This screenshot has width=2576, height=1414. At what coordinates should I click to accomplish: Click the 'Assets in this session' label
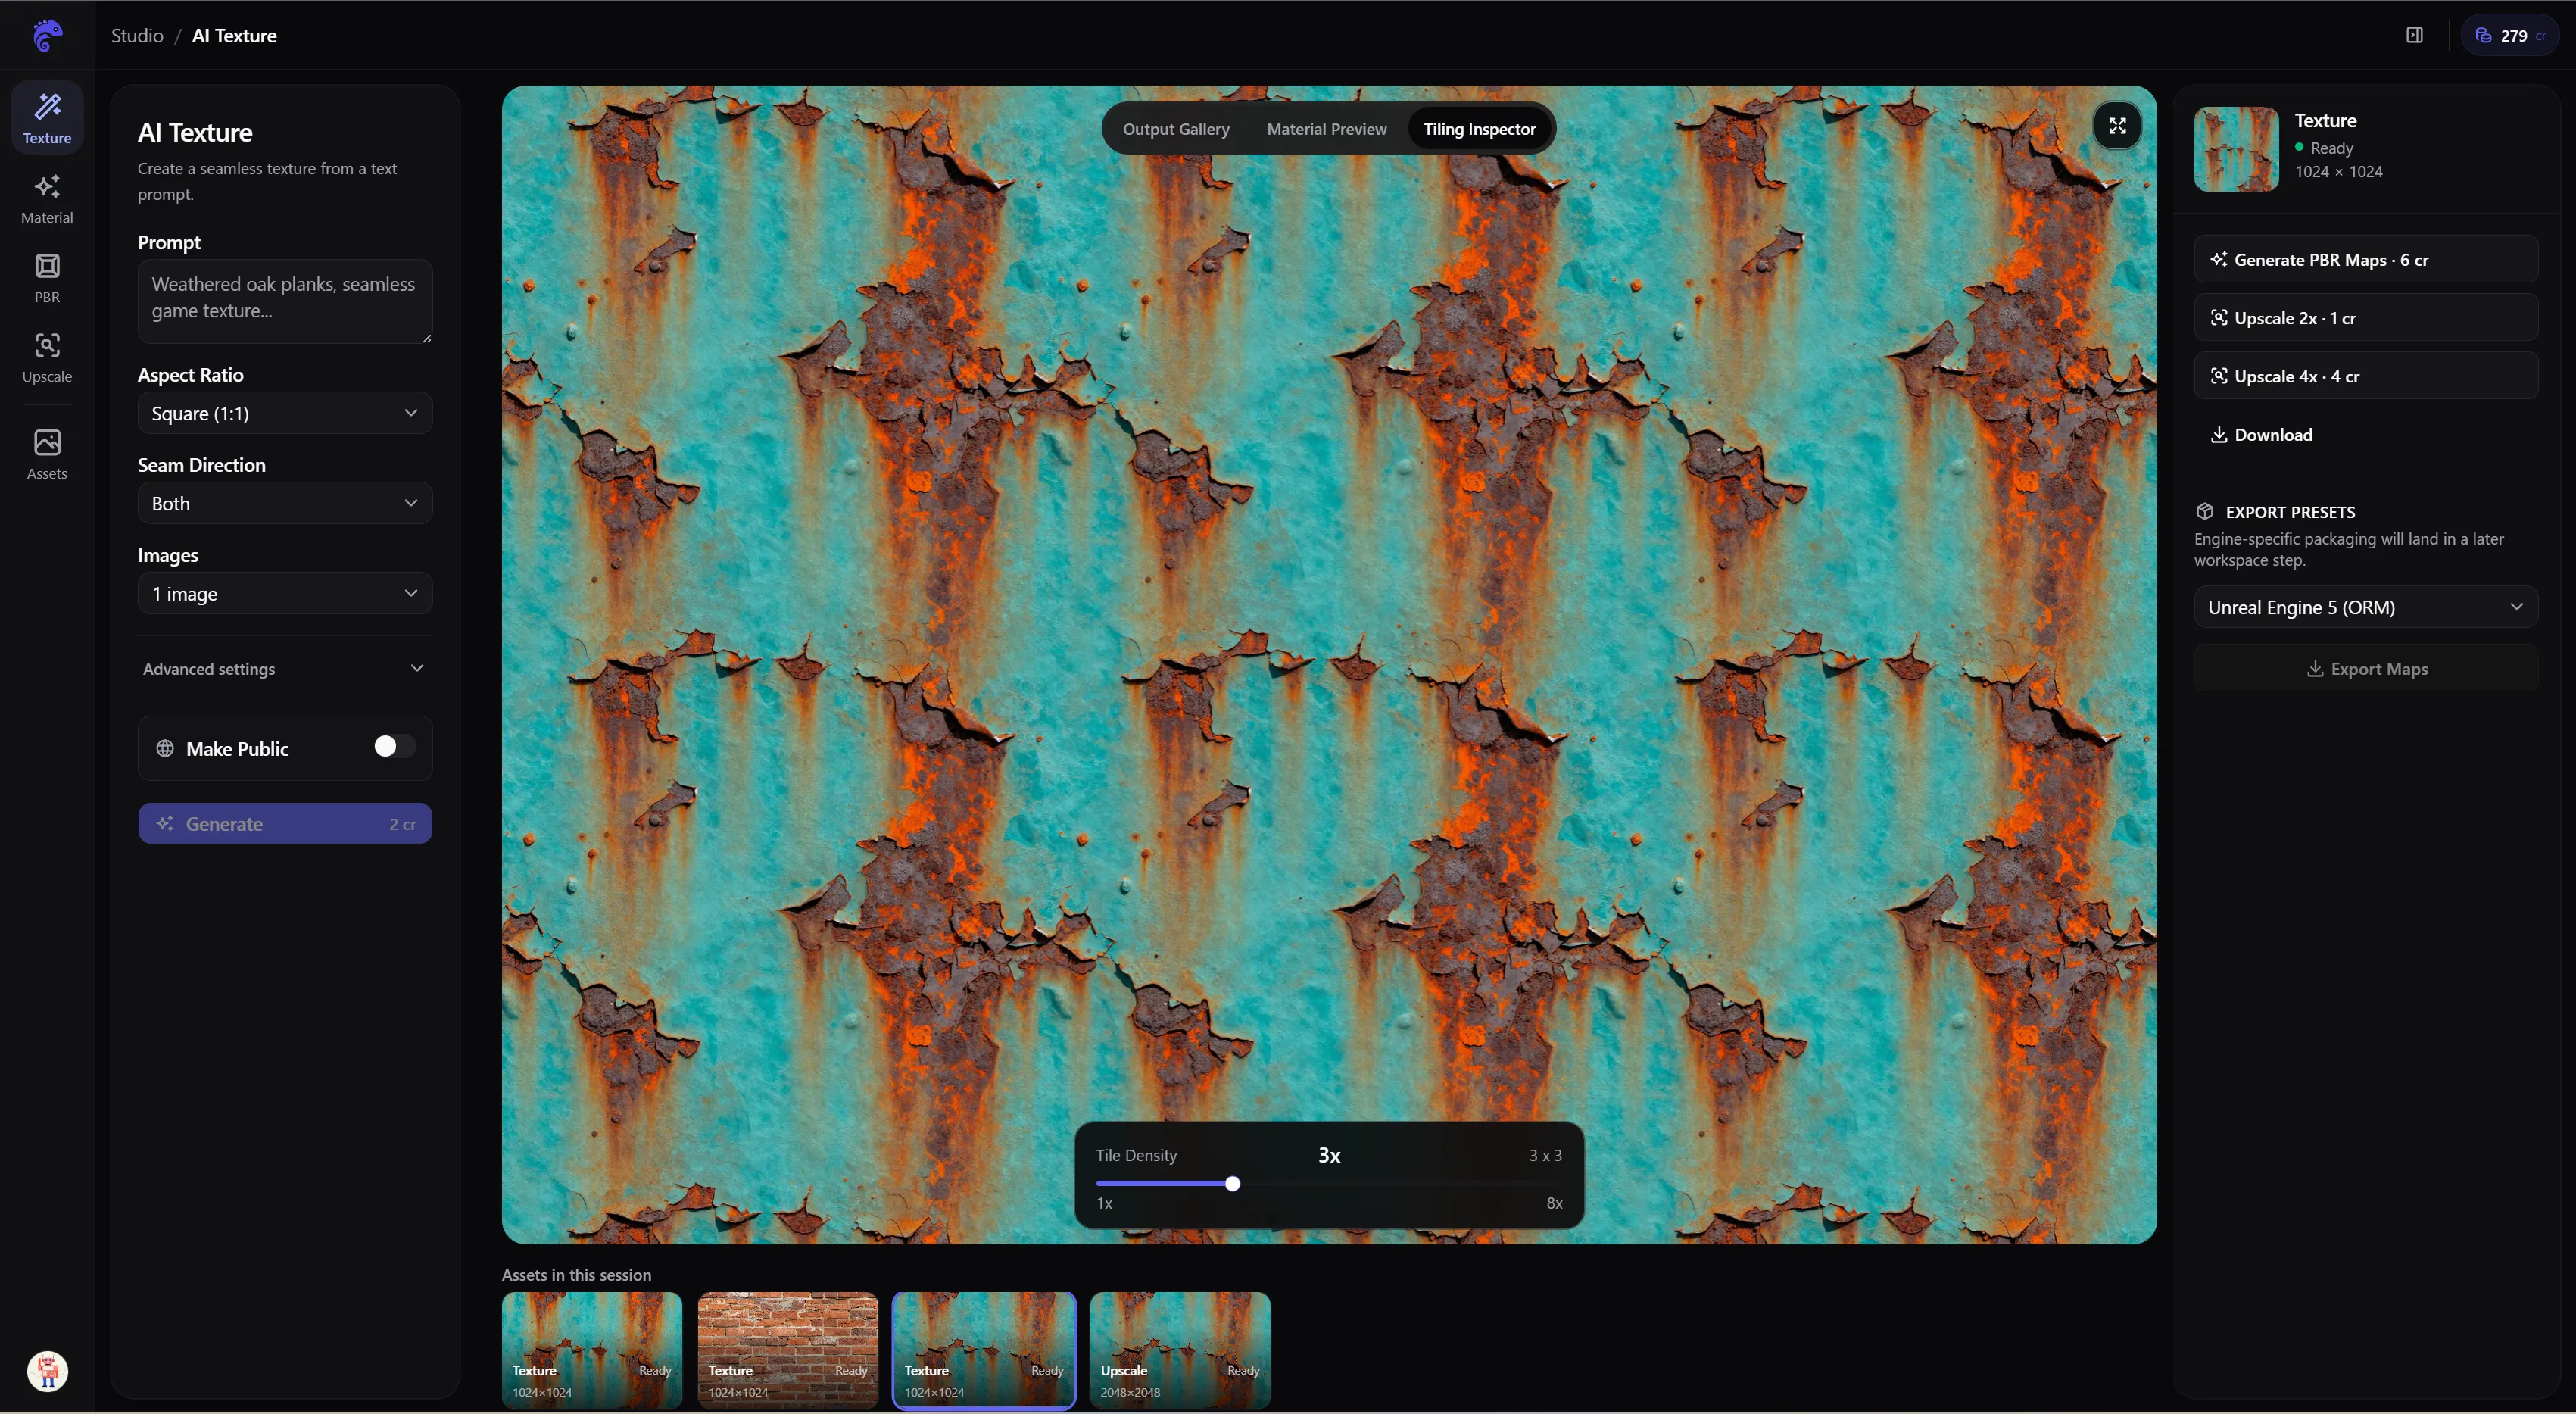[576, 1274]
